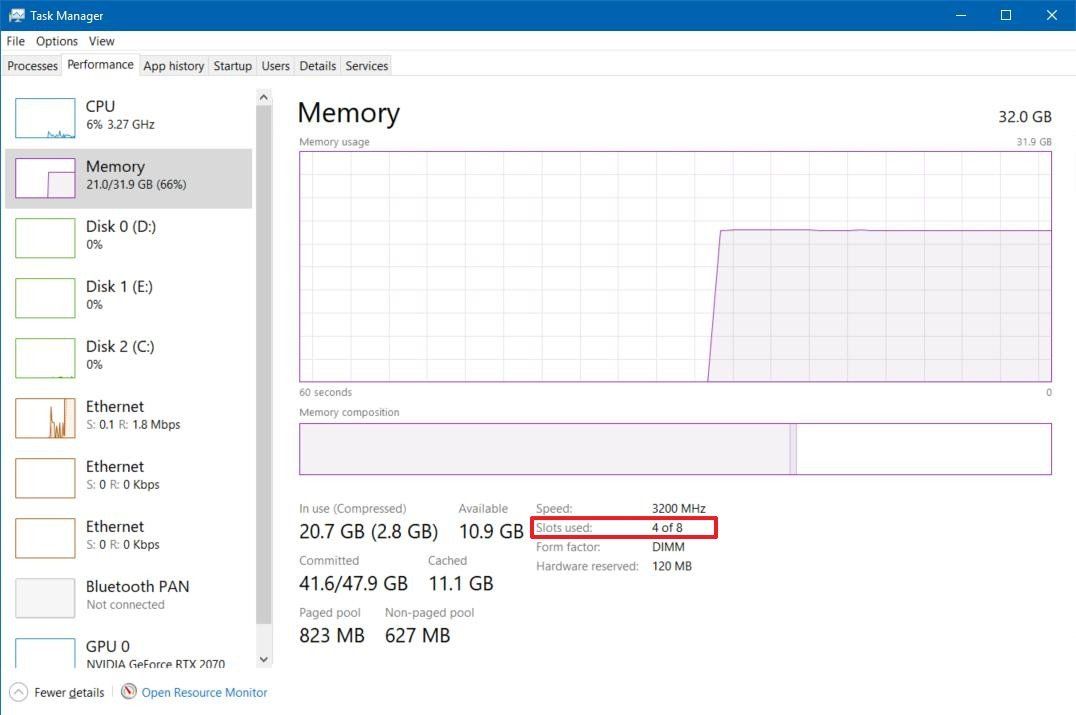Open Resource Monitor via the link

pos(204,692)
